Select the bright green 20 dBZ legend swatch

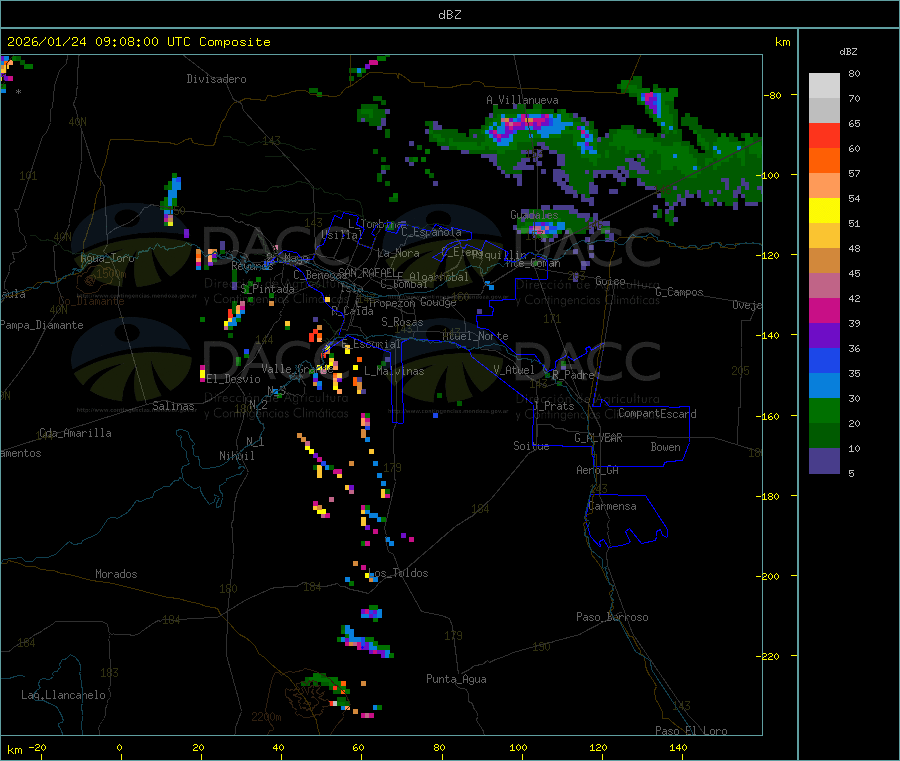click(824, 410)
